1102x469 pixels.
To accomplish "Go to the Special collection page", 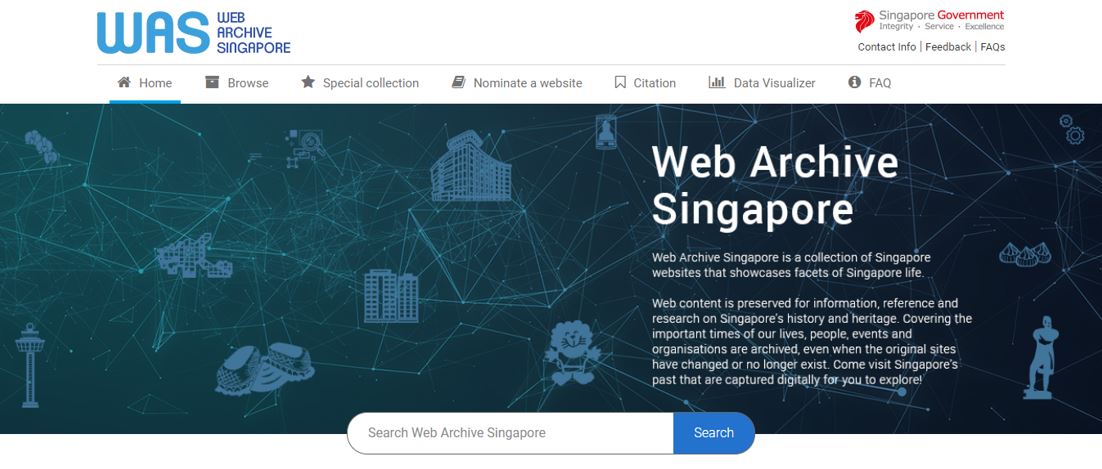I will (x=370, y=83).
